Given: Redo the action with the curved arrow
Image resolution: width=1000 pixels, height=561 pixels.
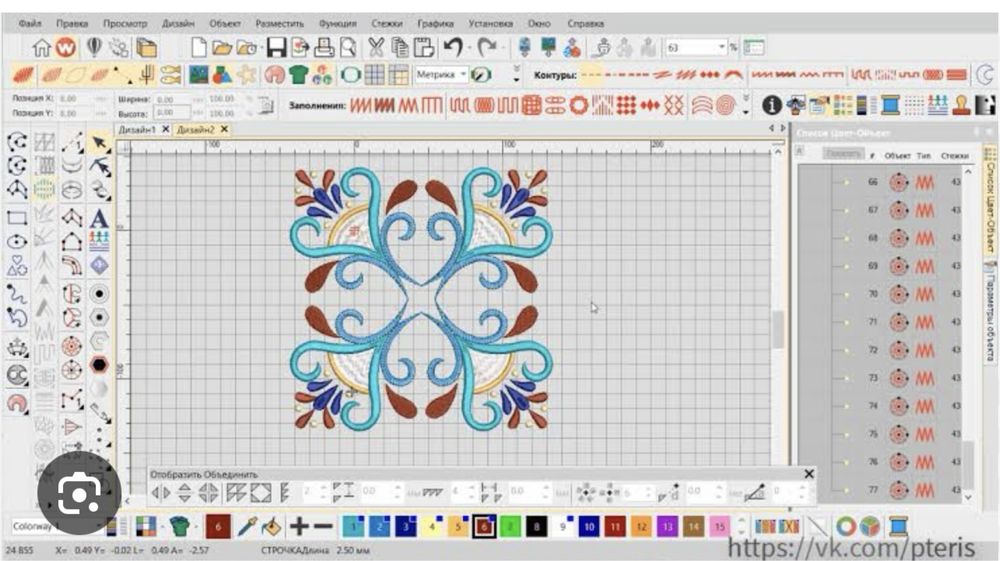Looking at the screenshot, I should point(487,47).
